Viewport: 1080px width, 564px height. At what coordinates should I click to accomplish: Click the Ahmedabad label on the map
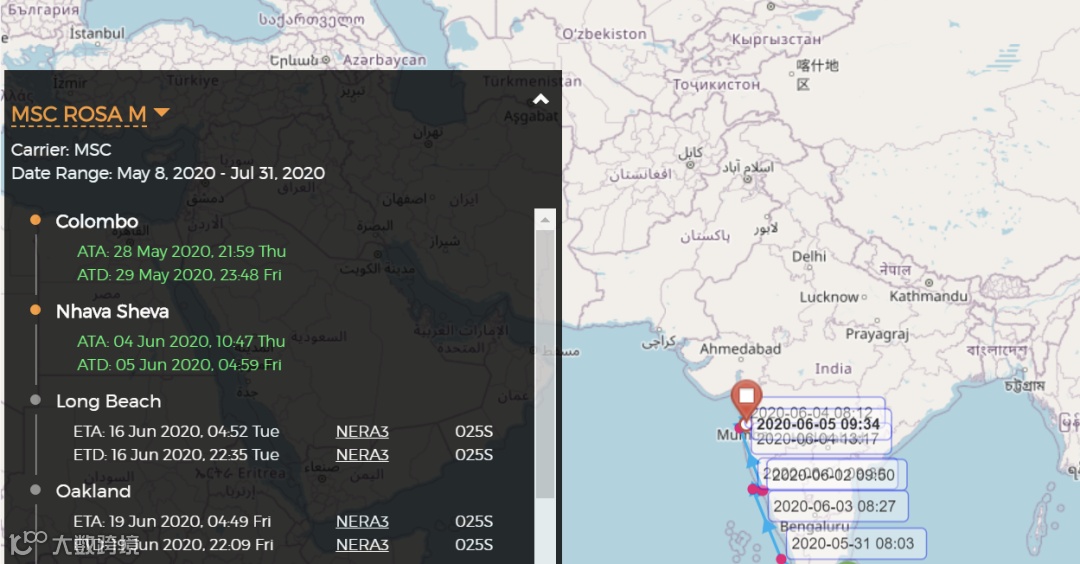click(740, 349)
